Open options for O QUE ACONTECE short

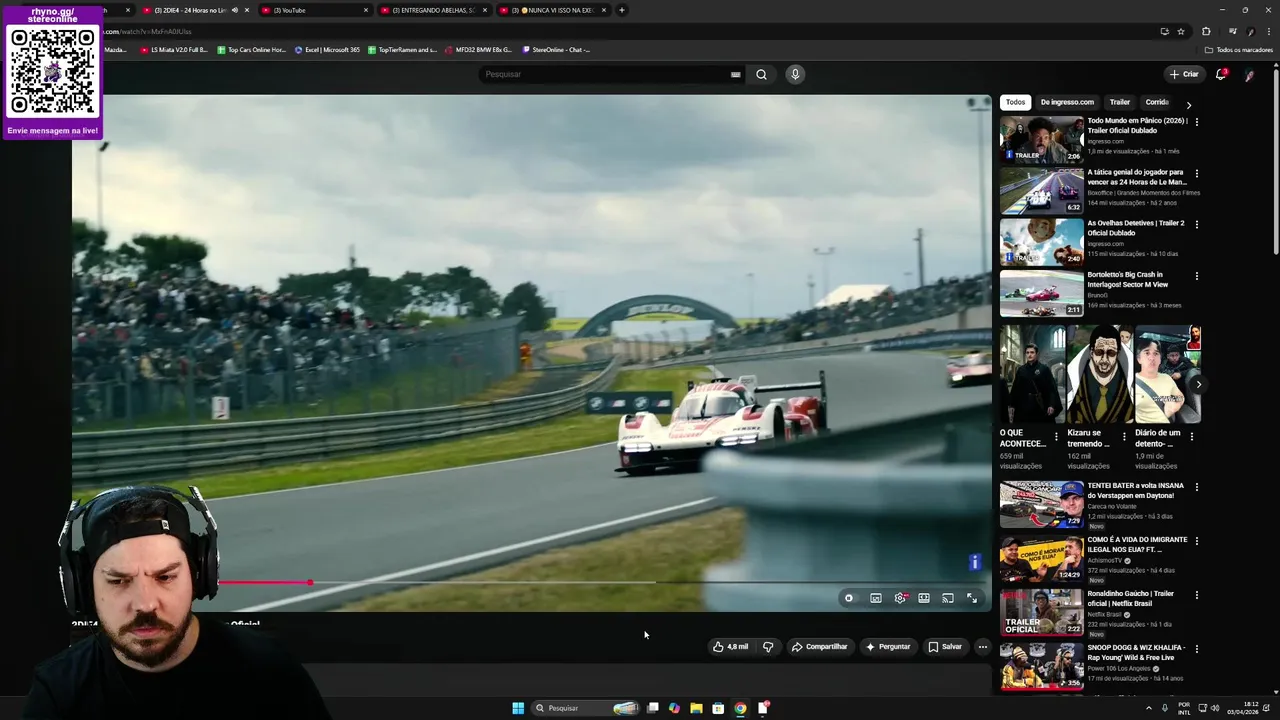point(1056,437)
